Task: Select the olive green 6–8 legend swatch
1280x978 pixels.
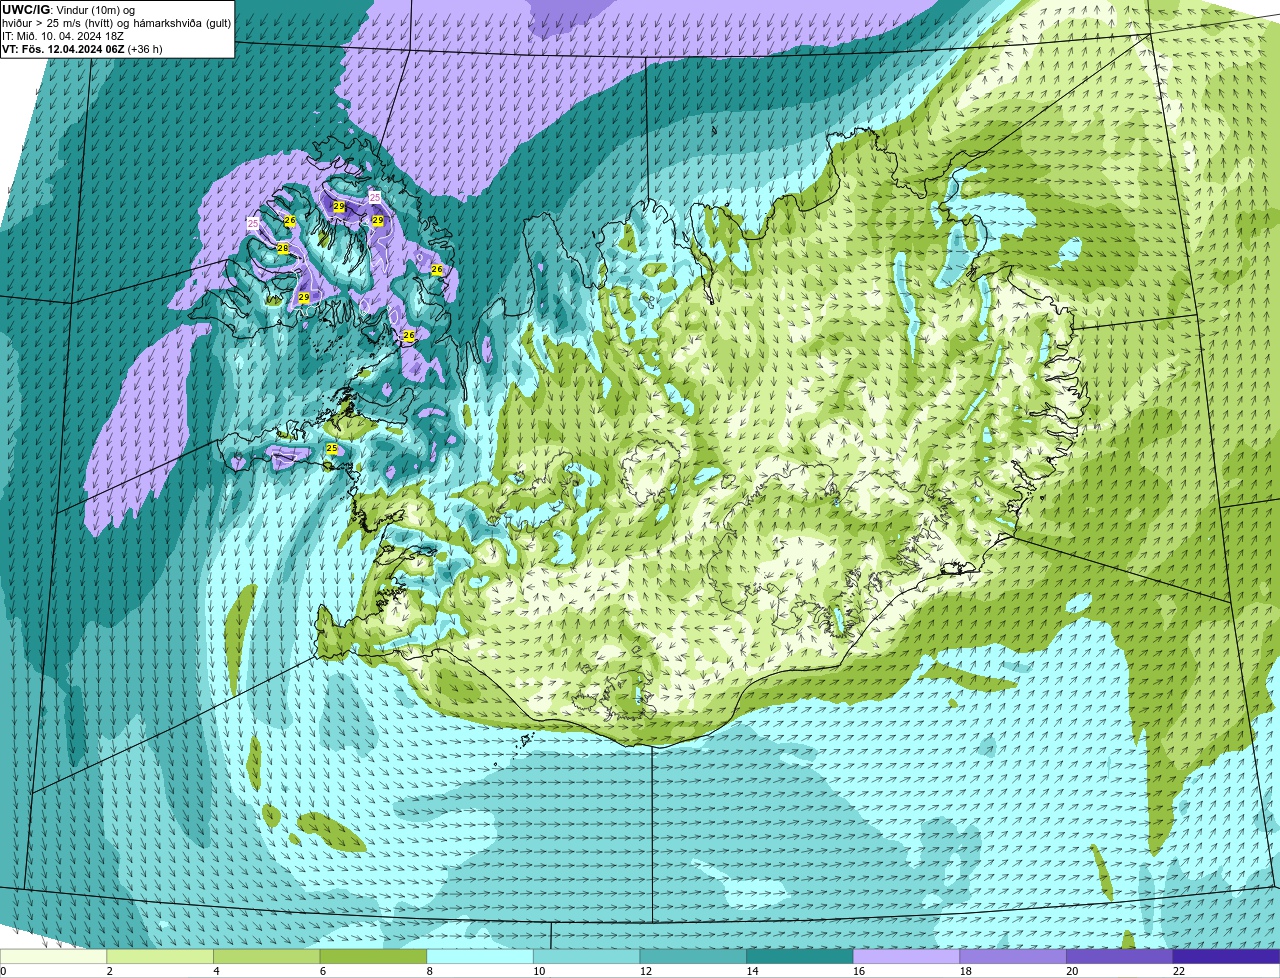Action: click(x=373, y=956)
